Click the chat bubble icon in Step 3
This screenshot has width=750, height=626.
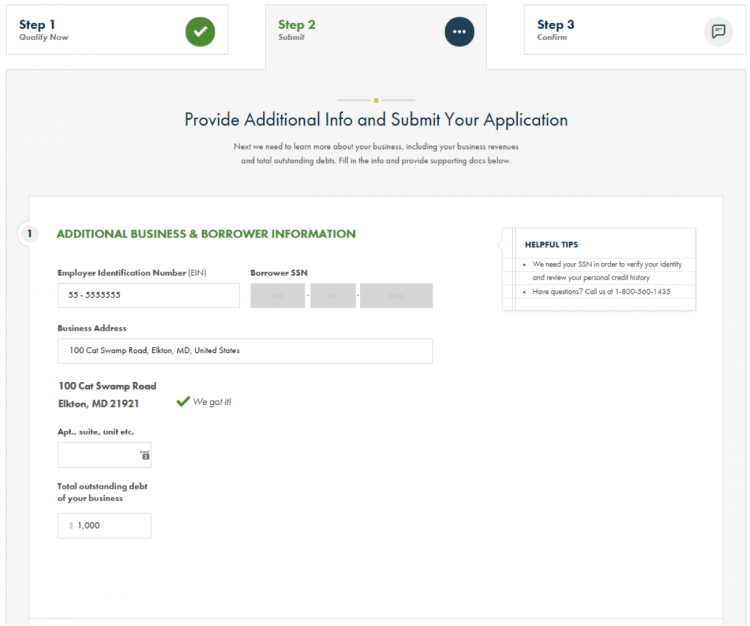717,31
